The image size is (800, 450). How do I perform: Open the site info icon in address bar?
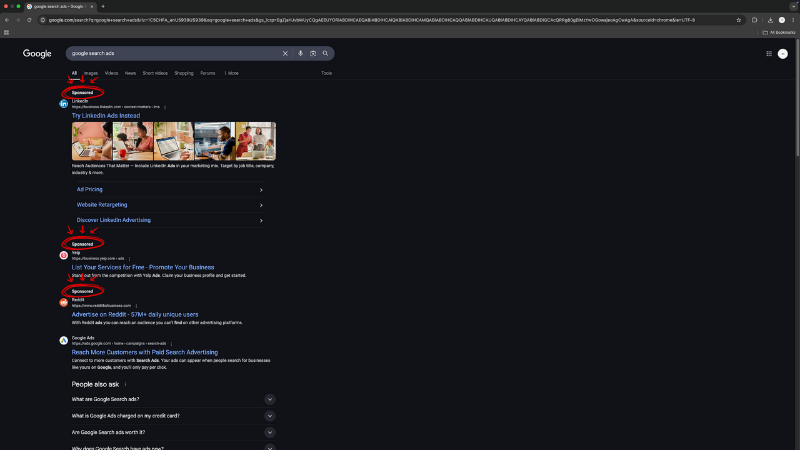pyautogui.click(x=43, y=20)
